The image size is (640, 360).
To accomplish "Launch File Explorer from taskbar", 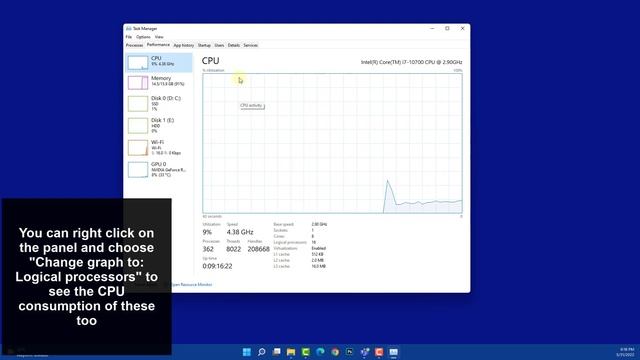I will click(291, 352).
